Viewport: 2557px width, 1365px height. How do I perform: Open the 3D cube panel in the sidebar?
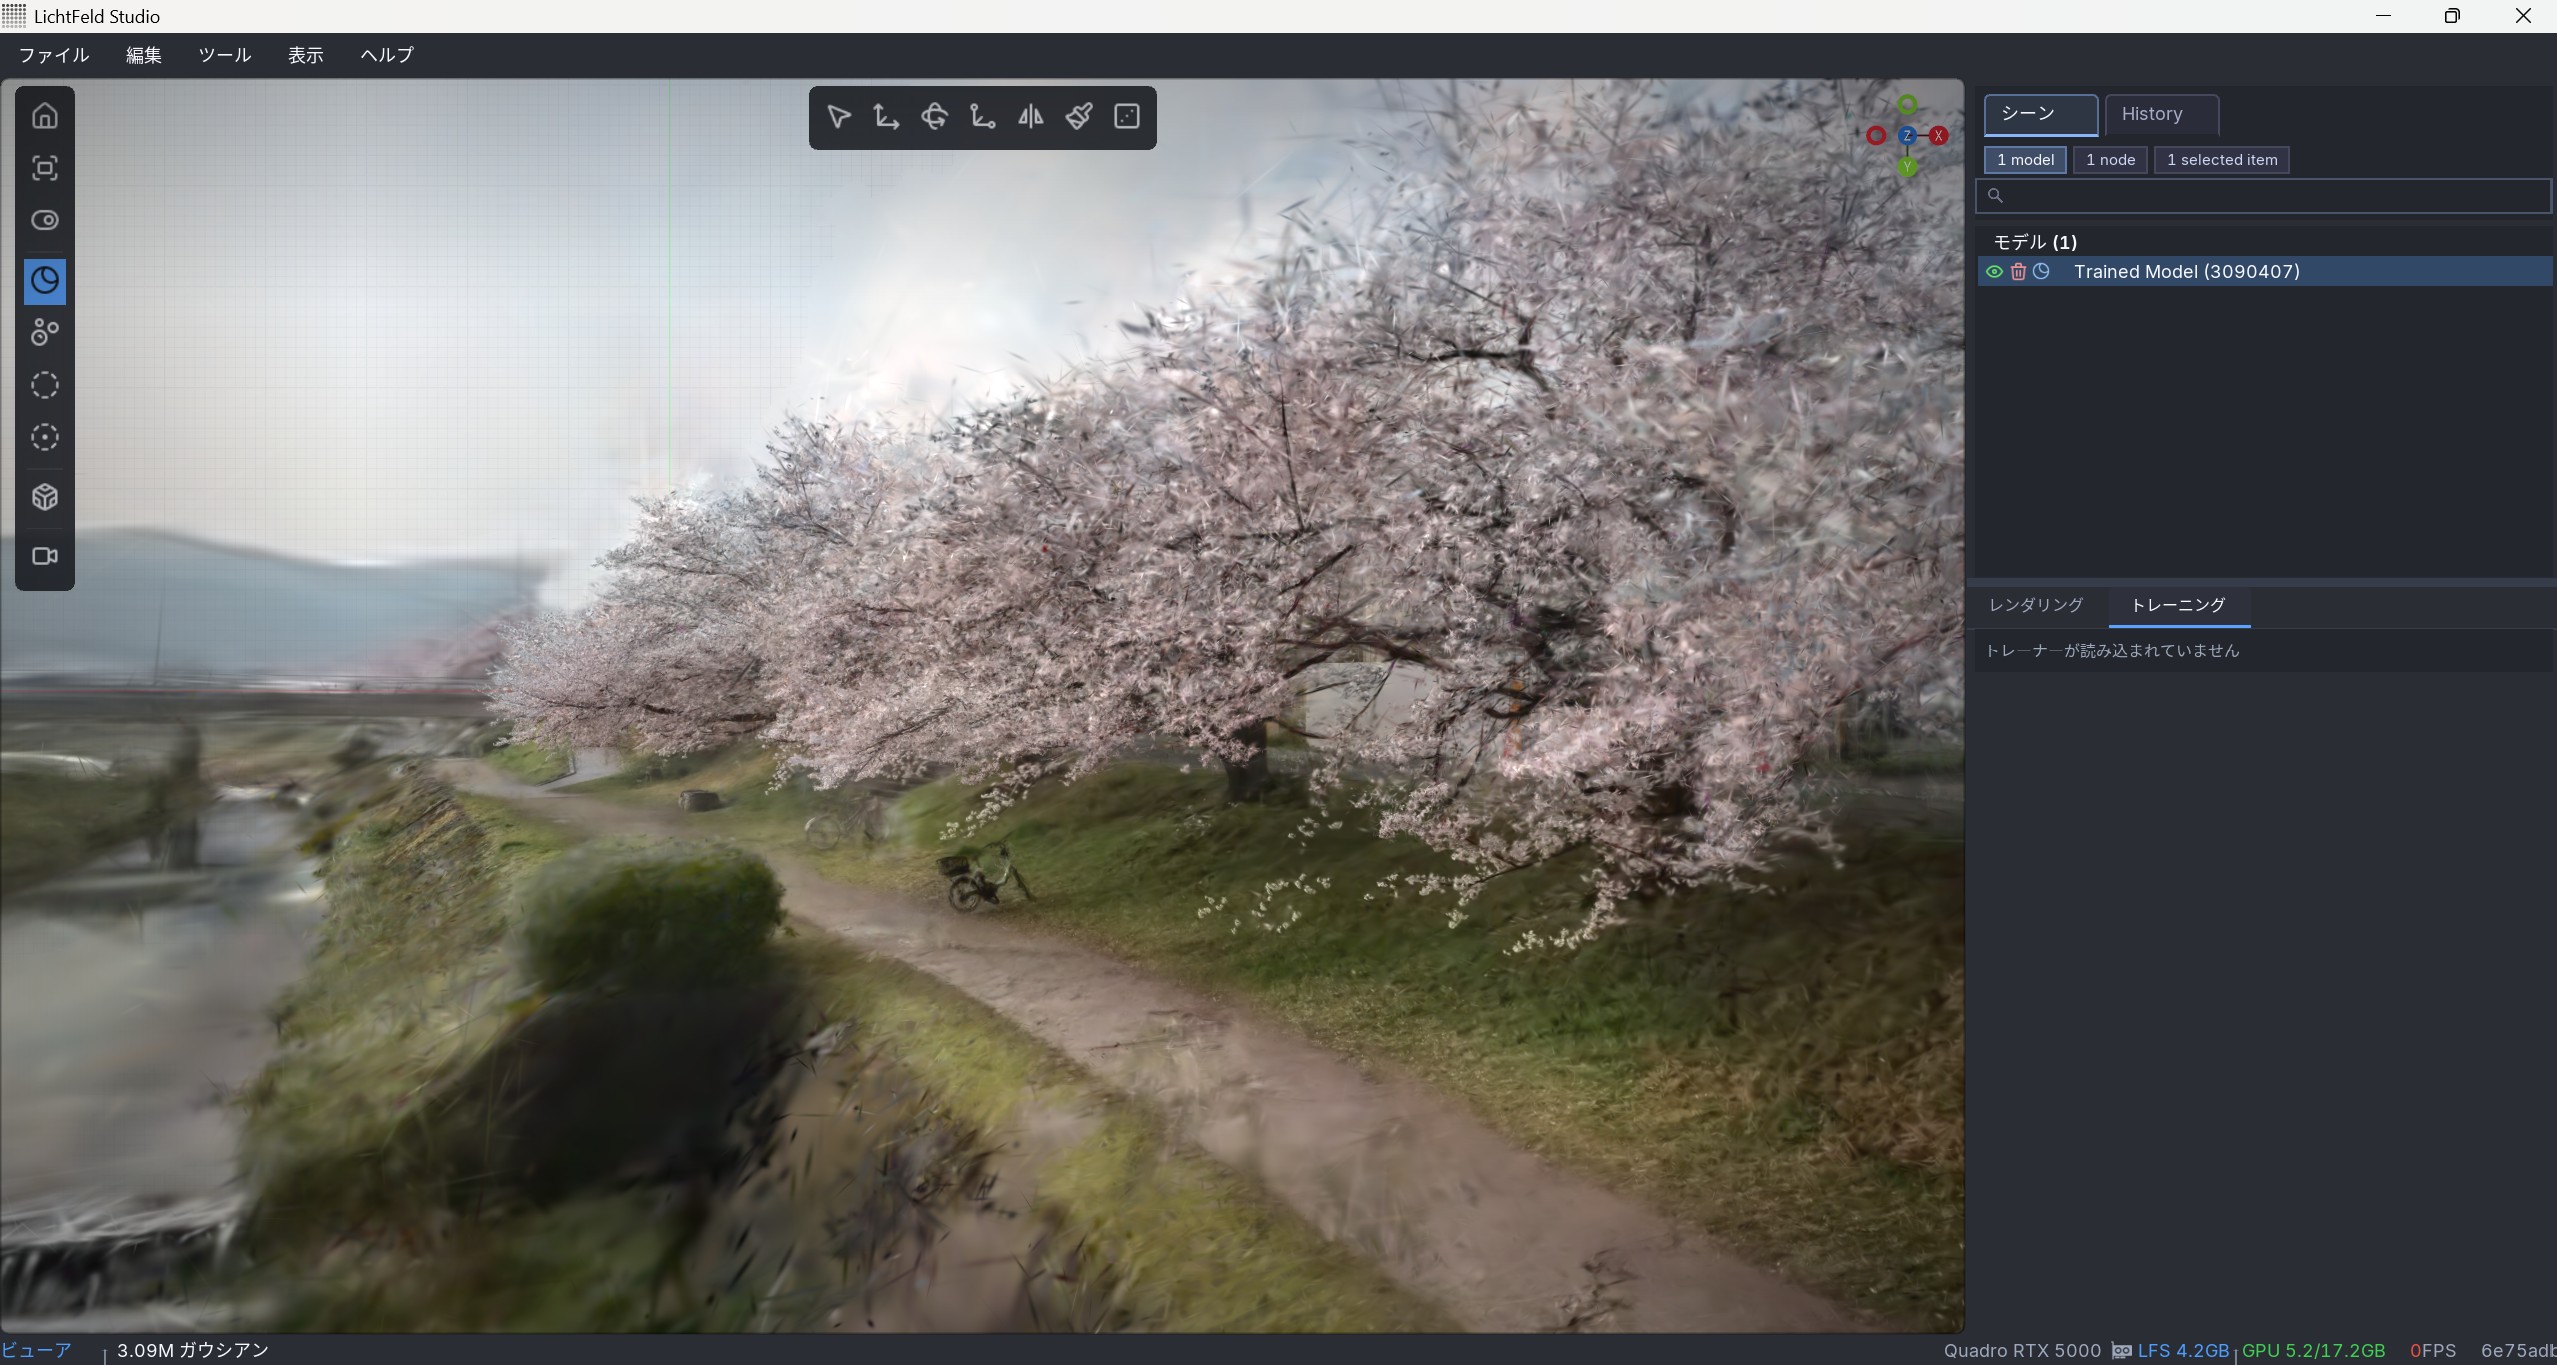[x=45, y=497]
